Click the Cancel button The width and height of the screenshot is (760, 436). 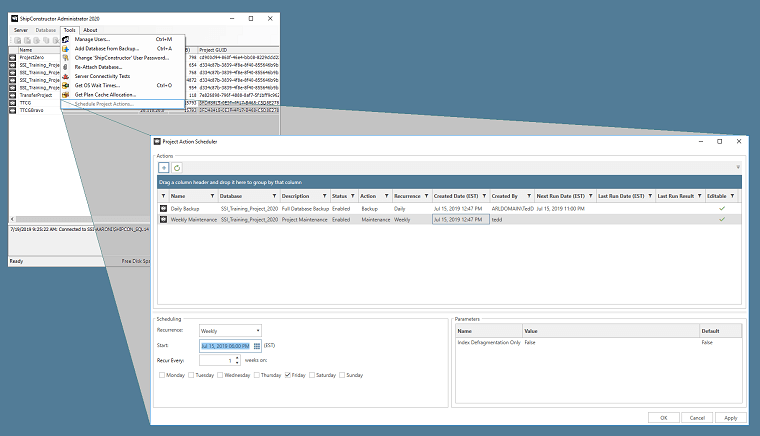coord(697,418)
